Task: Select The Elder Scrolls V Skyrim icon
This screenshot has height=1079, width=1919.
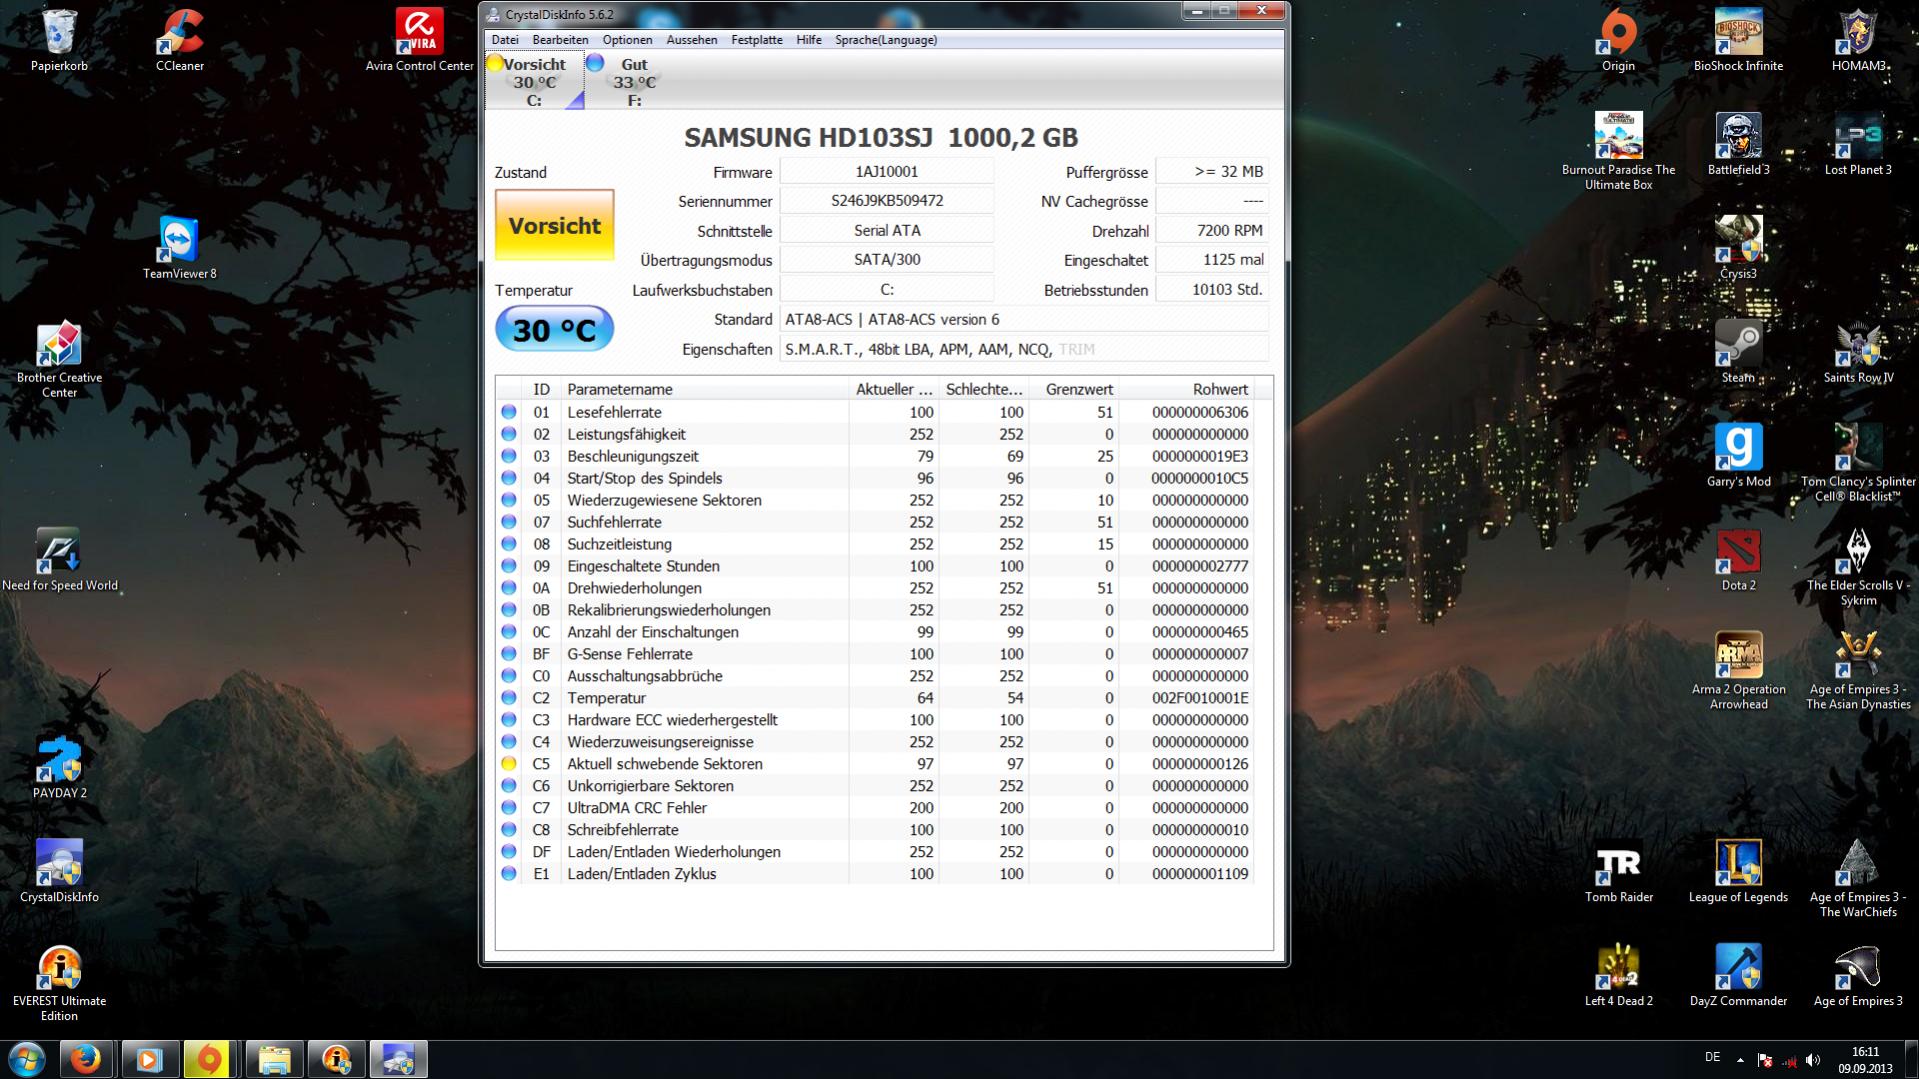Action: pyautogui.click(x=1858, y=567)
